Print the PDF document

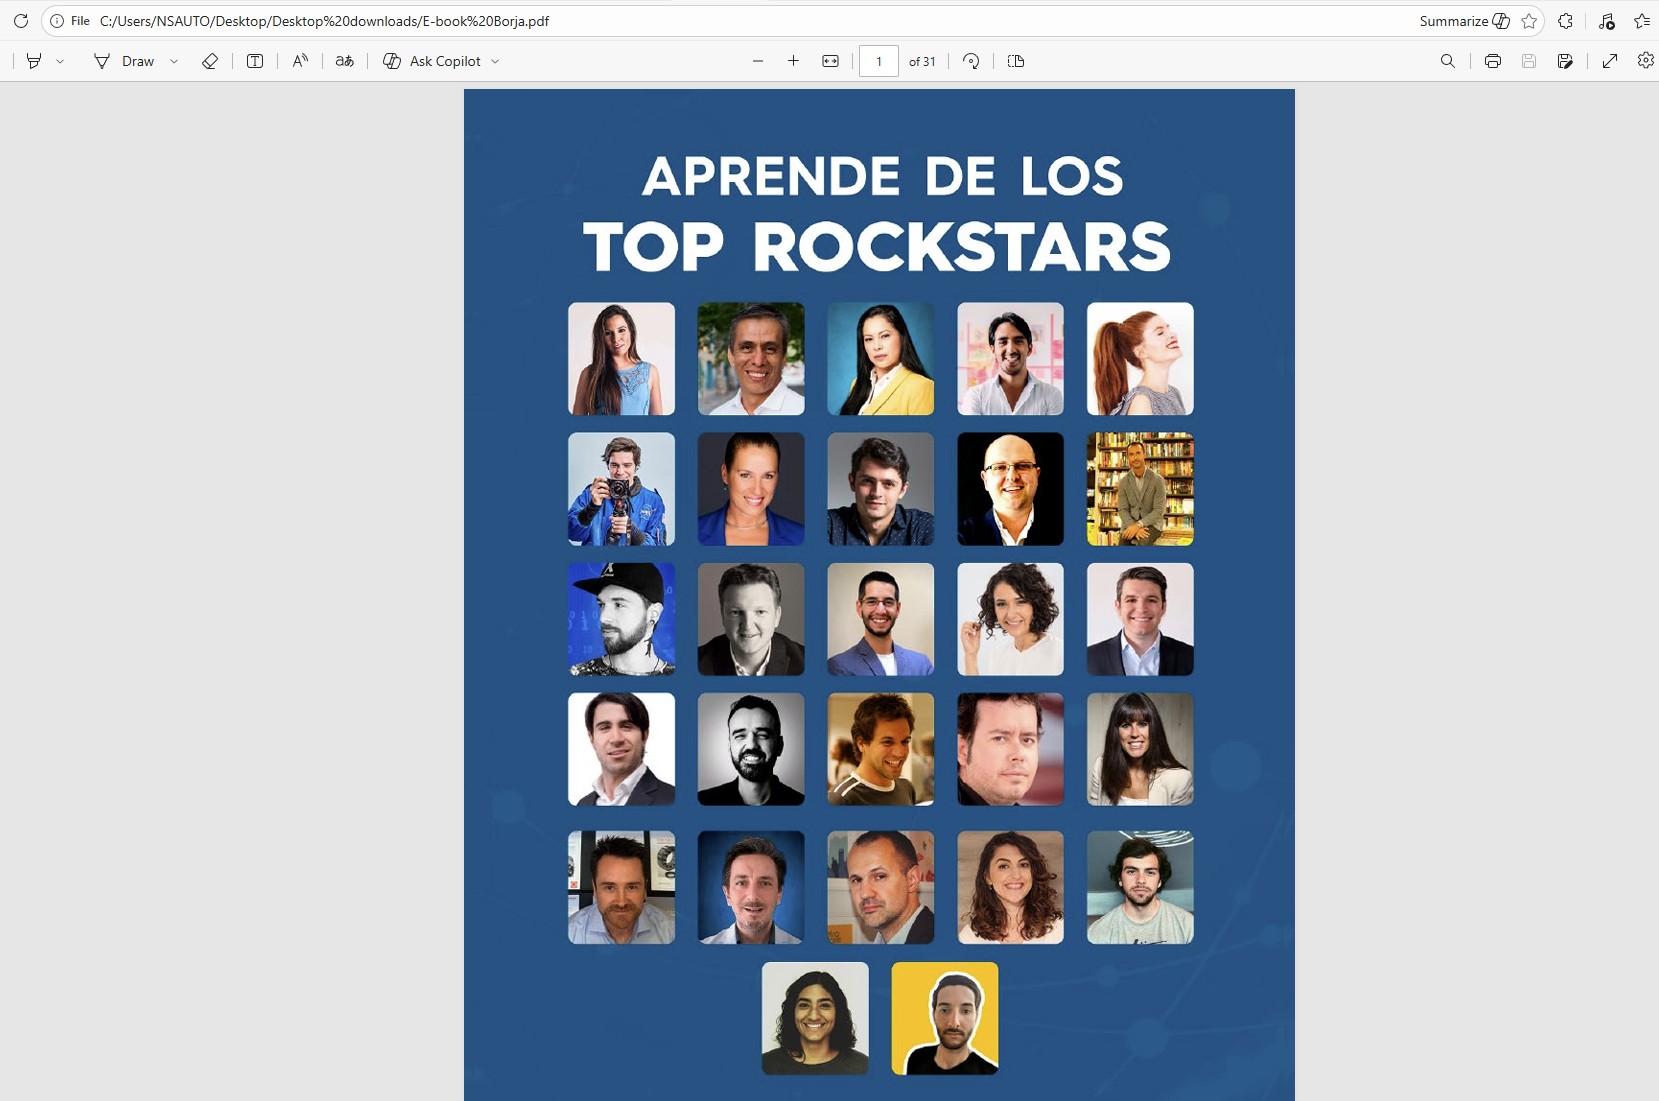click(x=1492, y=61)
